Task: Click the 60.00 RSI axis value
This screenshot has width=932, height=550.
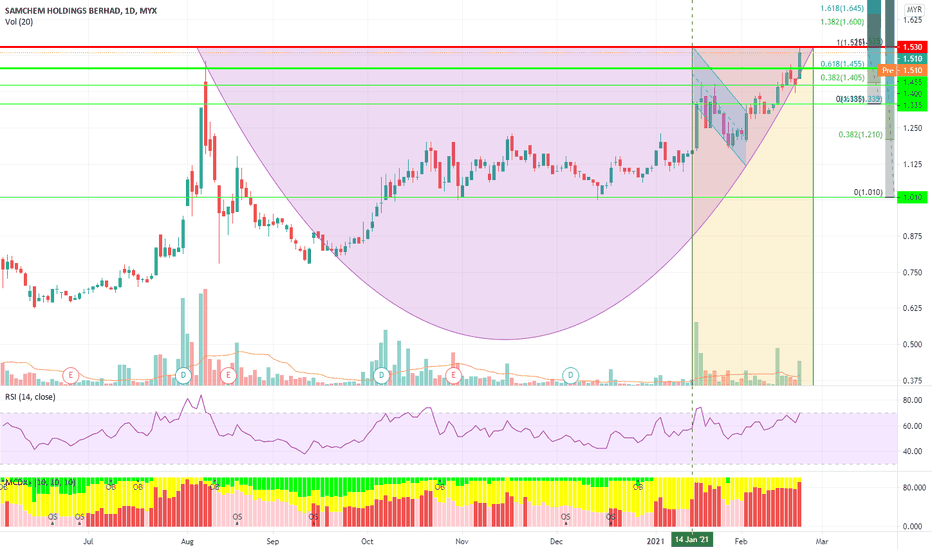Action: (912, 426)
